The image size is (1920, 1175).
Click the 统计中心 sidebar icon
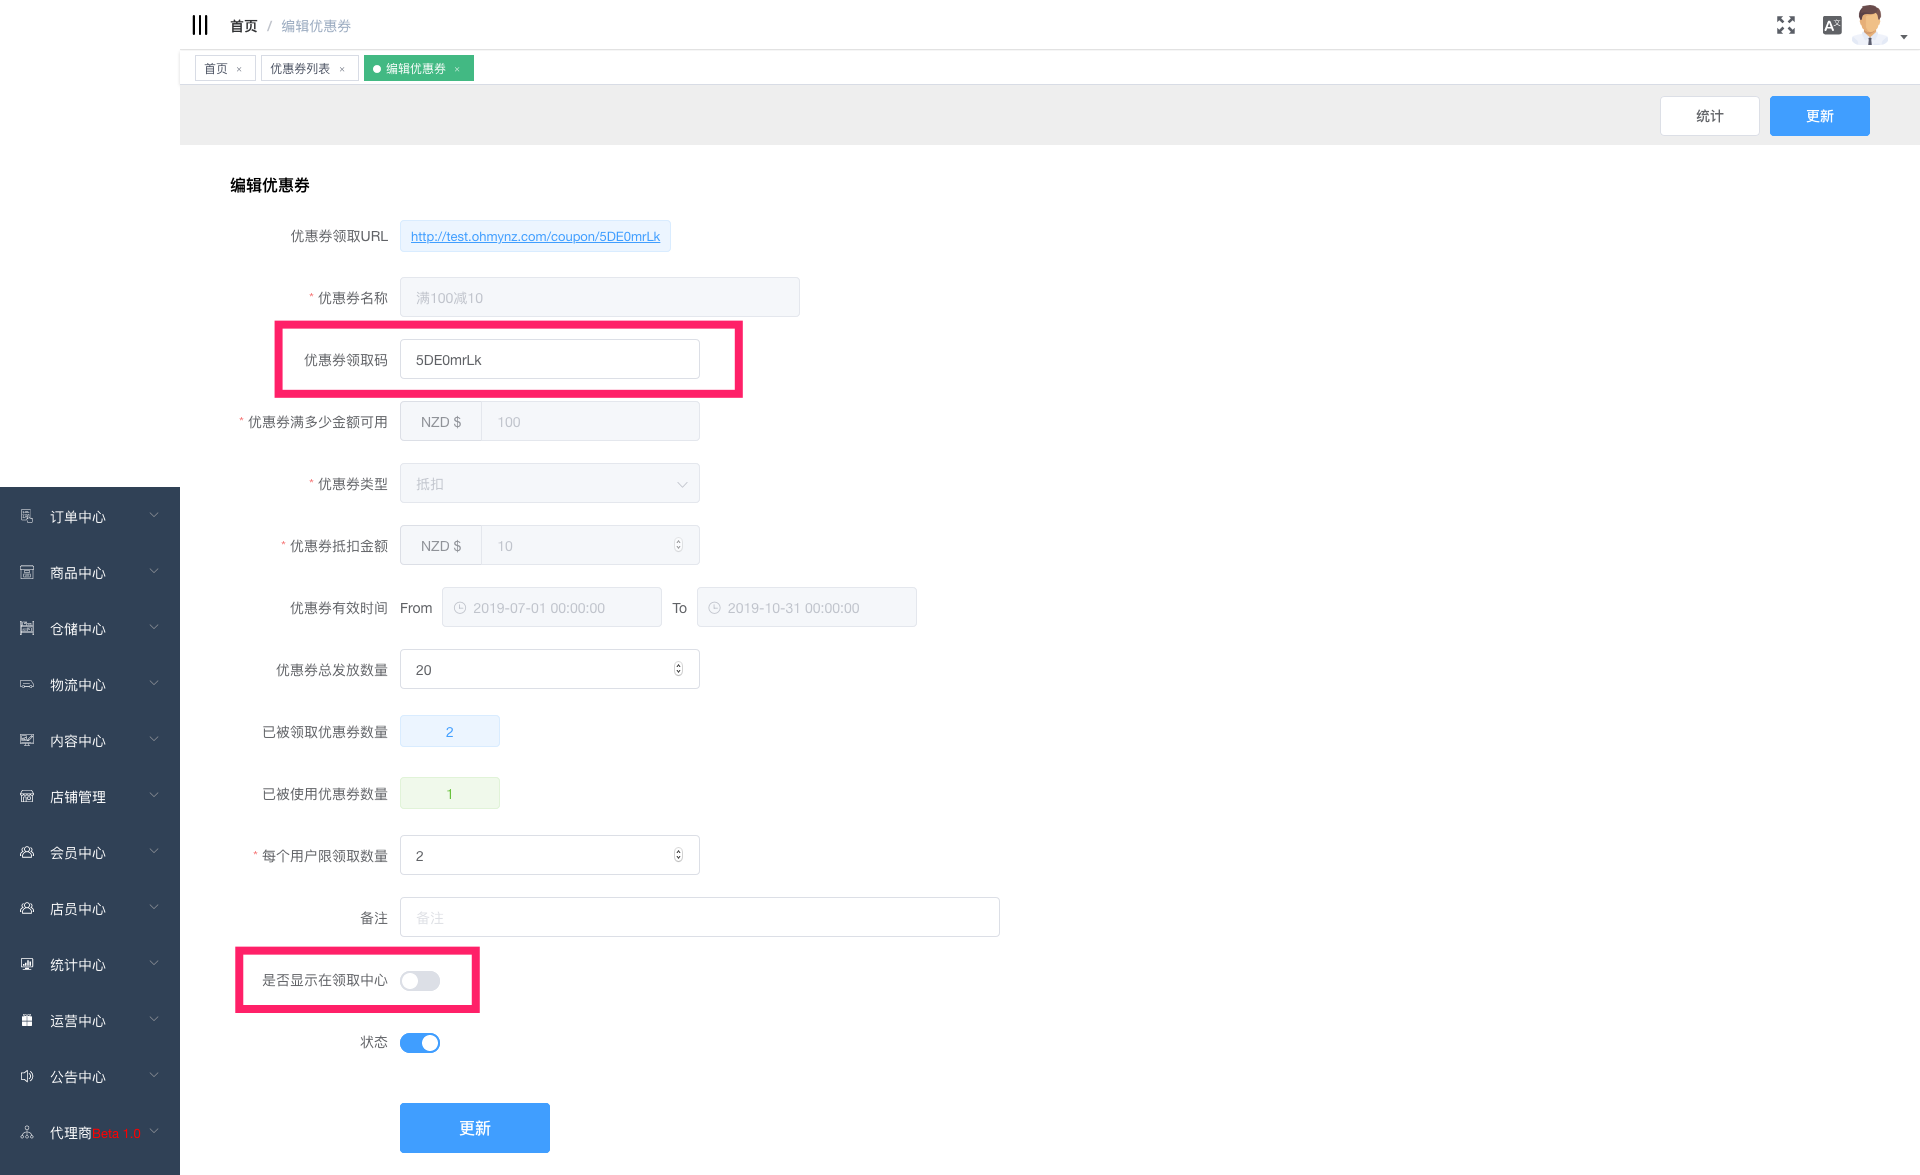(27, 964)
